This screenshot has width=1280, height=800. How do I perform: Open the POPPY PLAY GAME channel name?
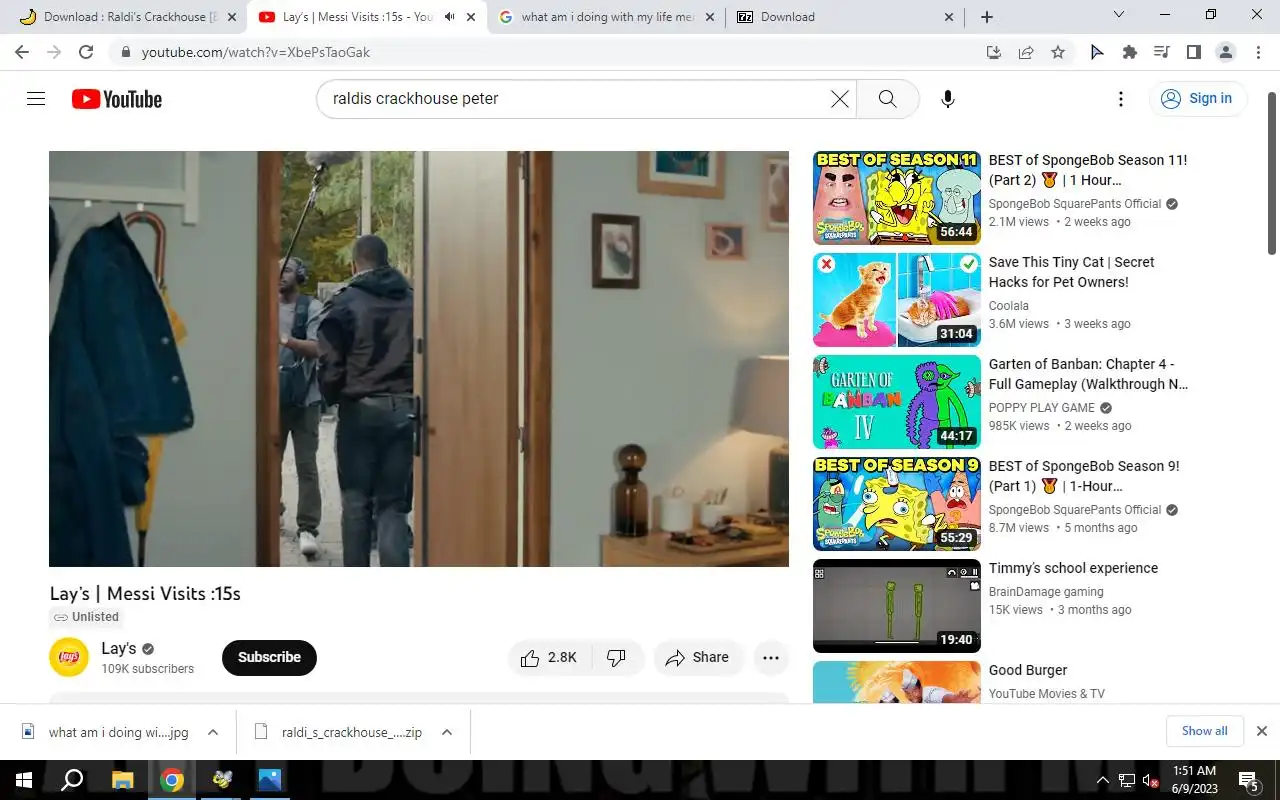click(x=1042, y=408)
